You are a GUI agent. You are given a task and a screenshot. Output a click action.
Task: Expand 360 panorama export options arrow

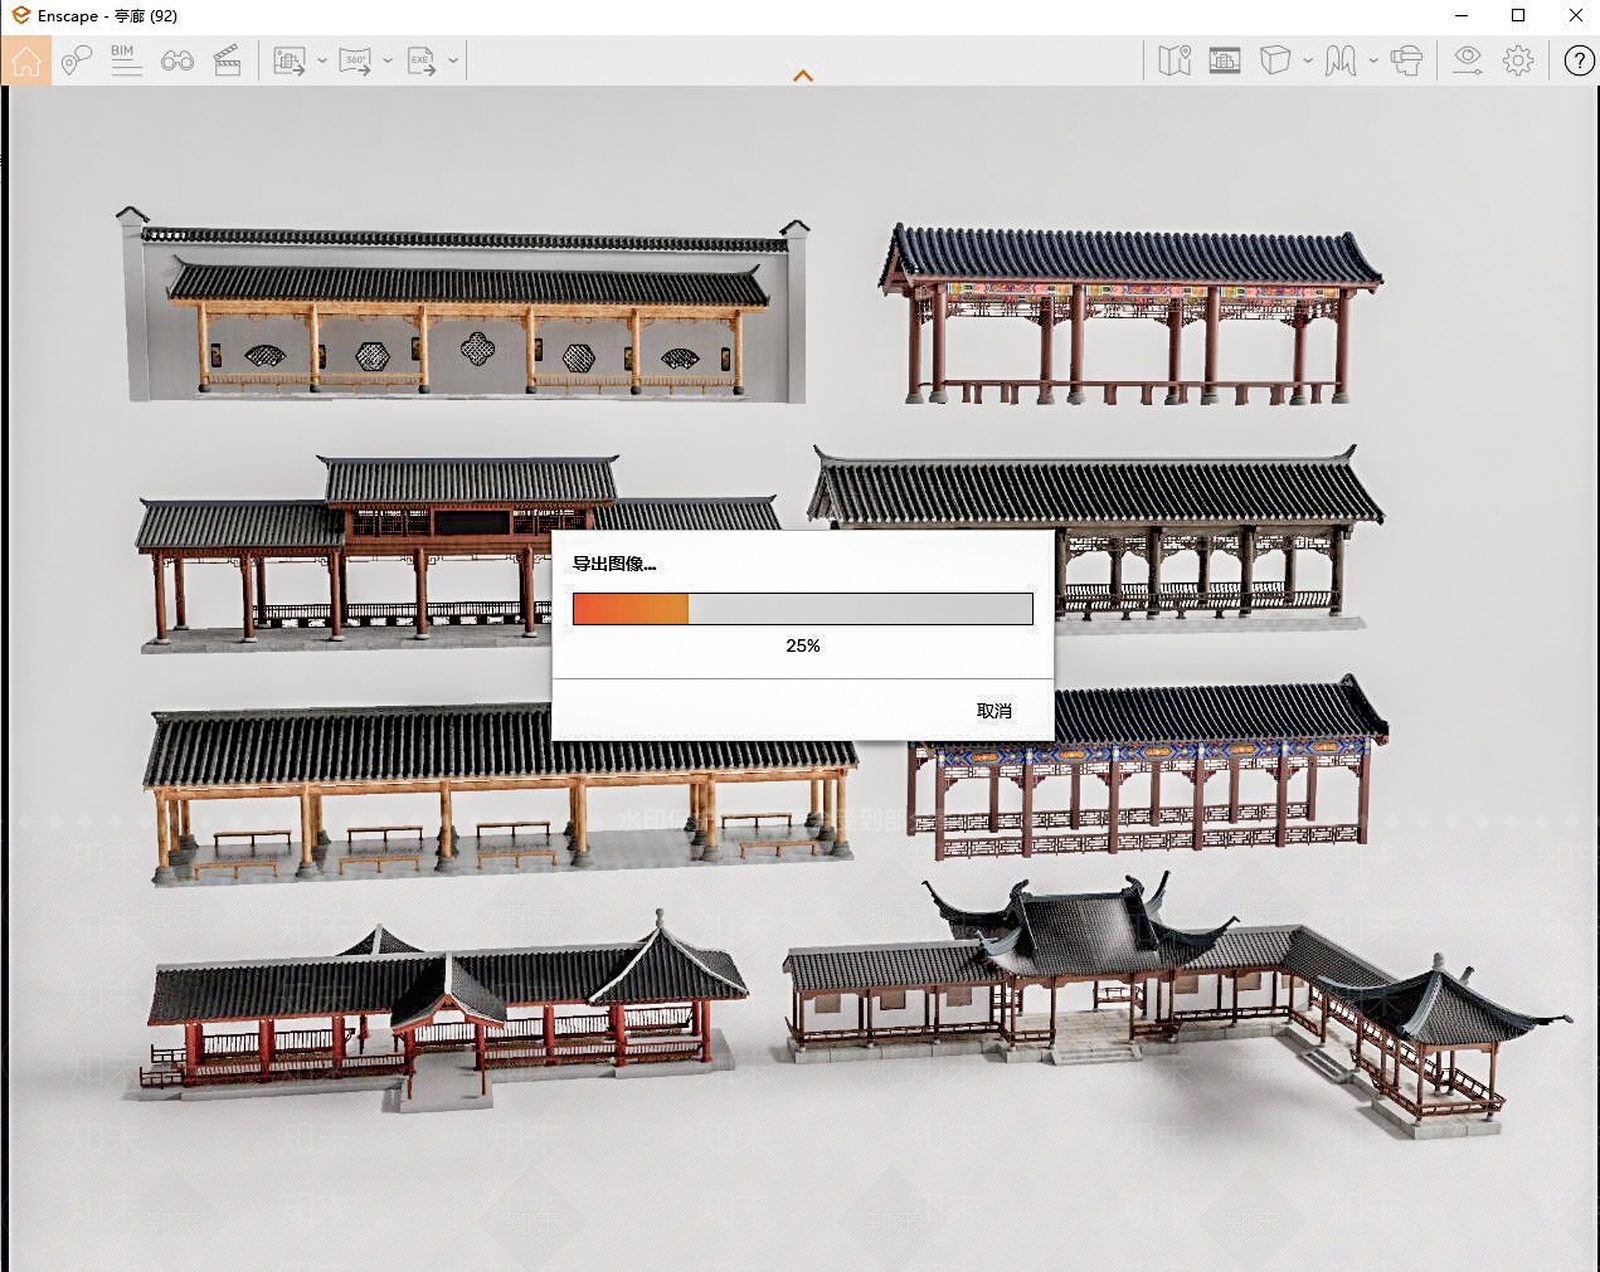[x=388, y=61]
